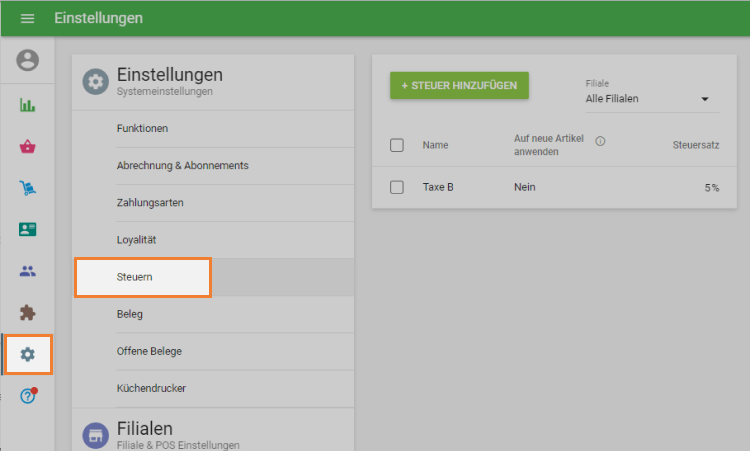The height and width of the screenshot is (451, 750).
Task: Select Küchendrucker in settings list
Action: tap(151, 388)
